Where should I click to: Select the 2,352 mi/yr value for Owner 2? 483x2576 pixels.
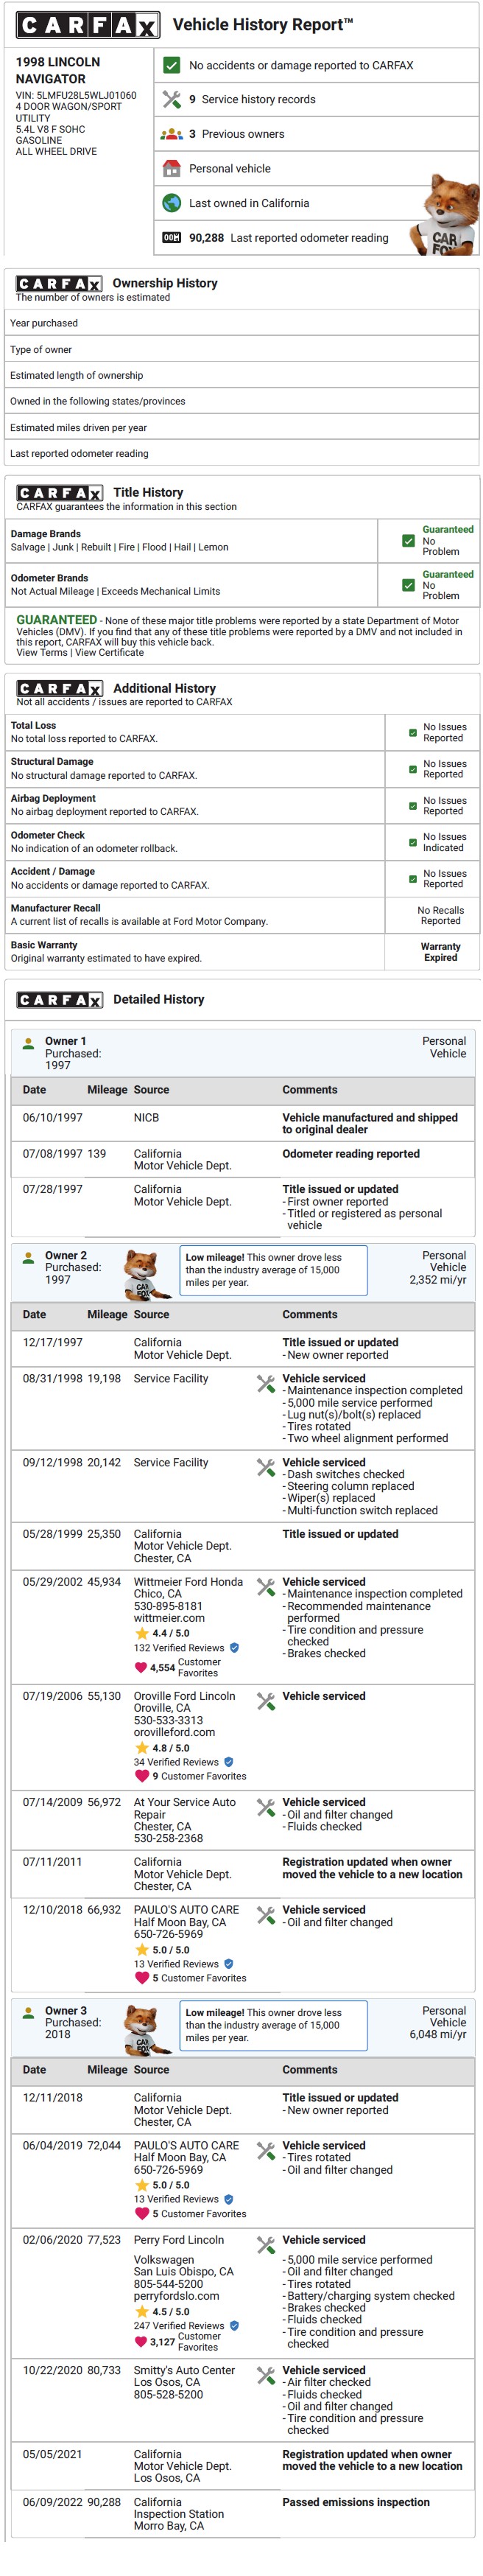[x=438, y=1279]
